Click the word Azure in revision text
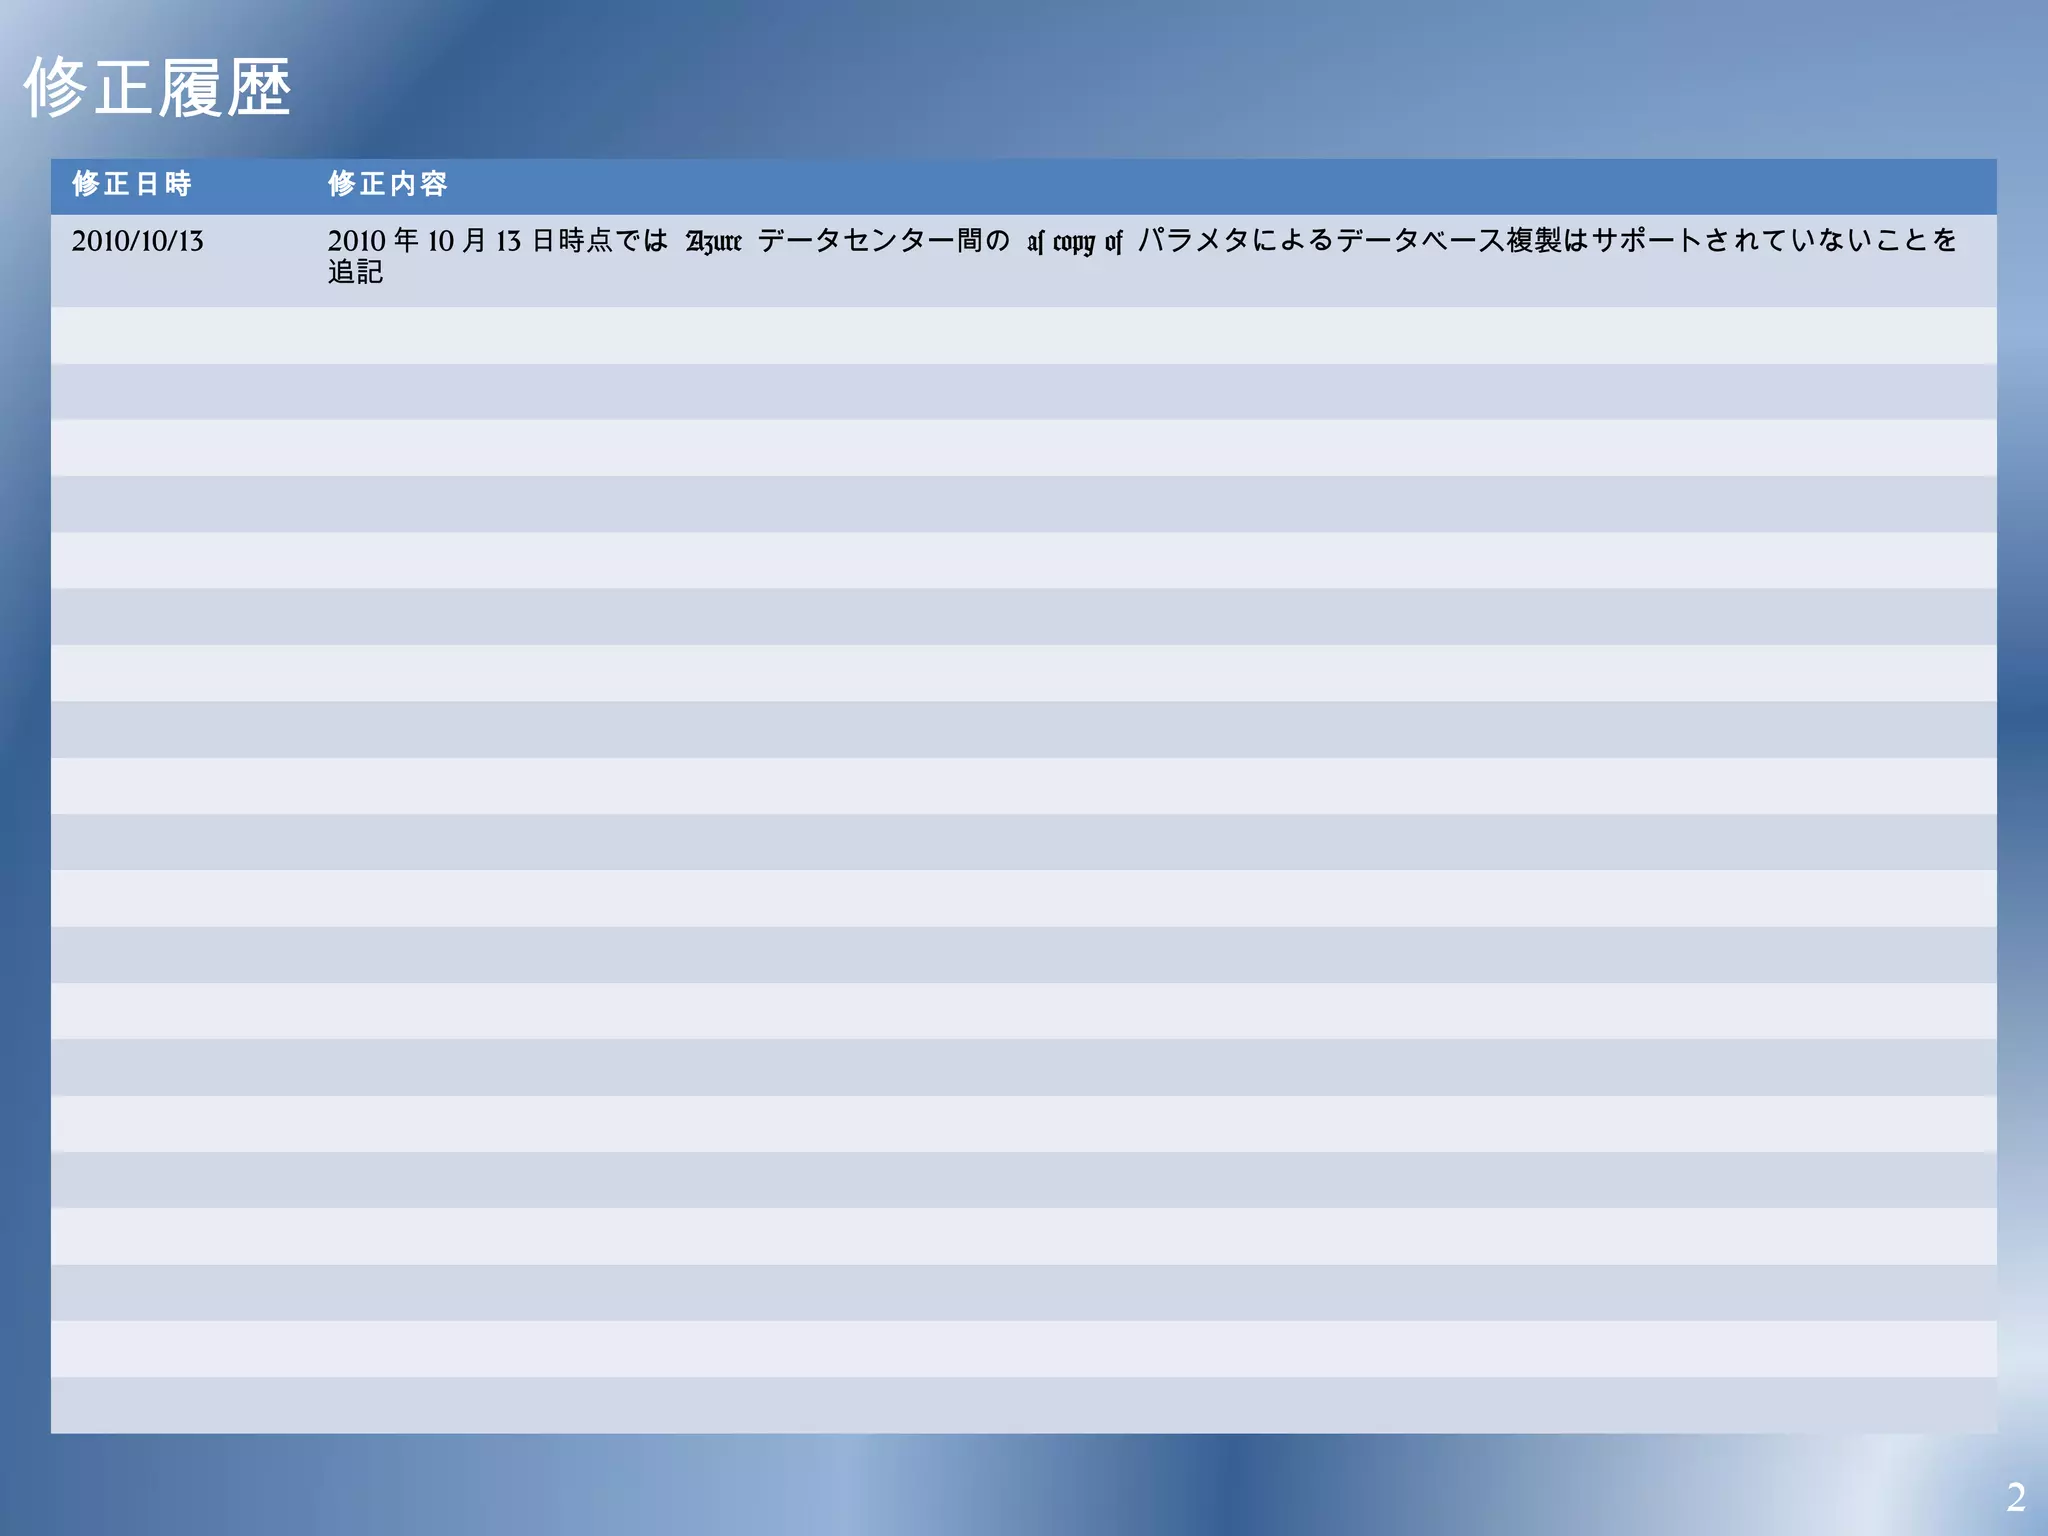 click(713, 241)
